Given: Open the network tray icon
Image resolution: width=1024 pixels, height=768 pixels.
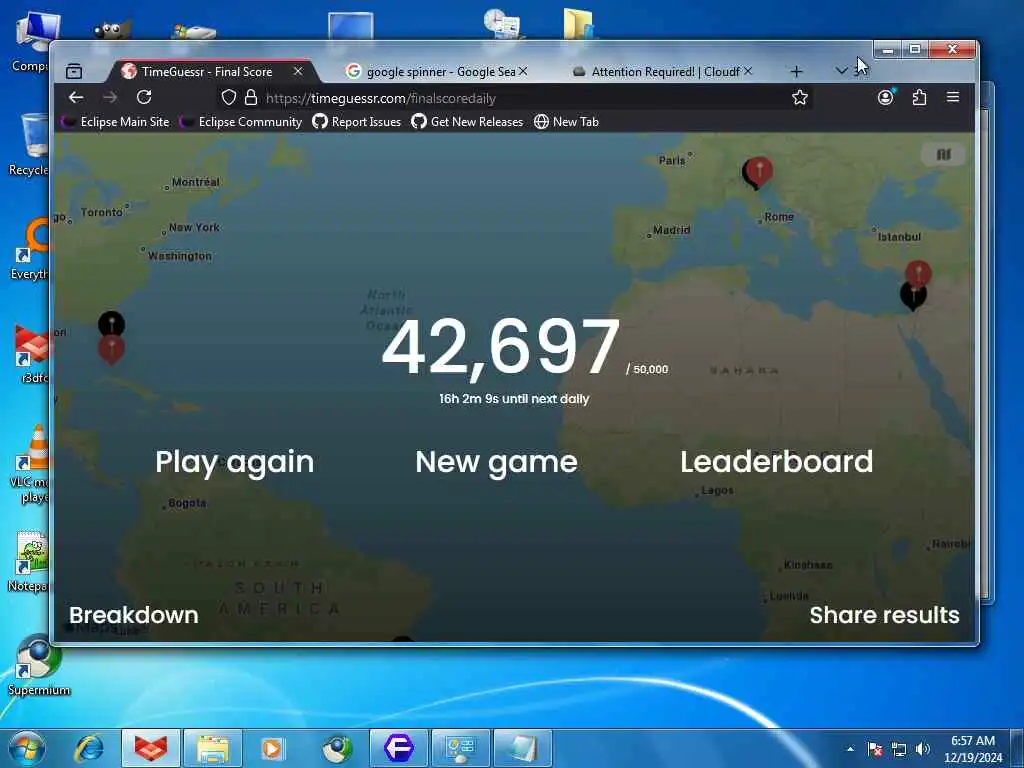Looking at the screenshot, I should point(899,749).
